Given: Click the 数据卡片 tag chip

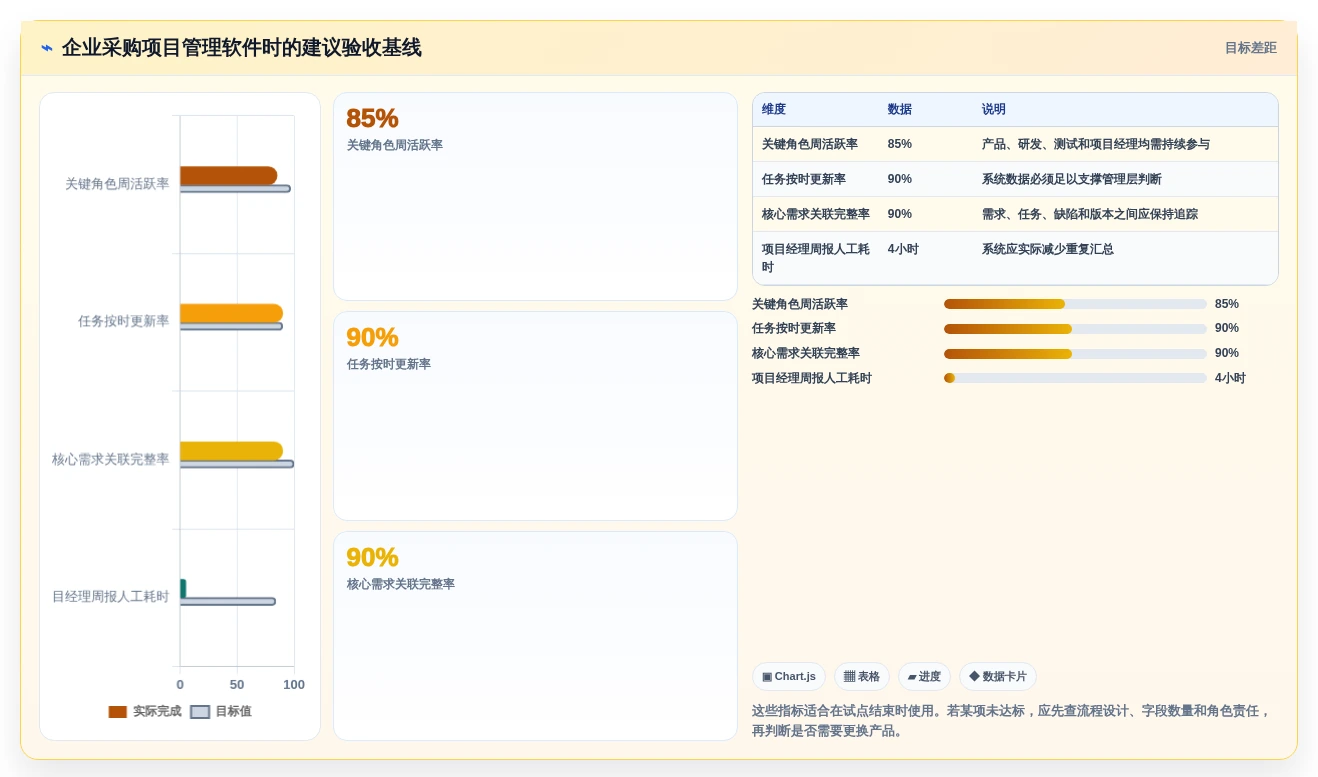Looking at the screenshot, I should click(998, 676).
